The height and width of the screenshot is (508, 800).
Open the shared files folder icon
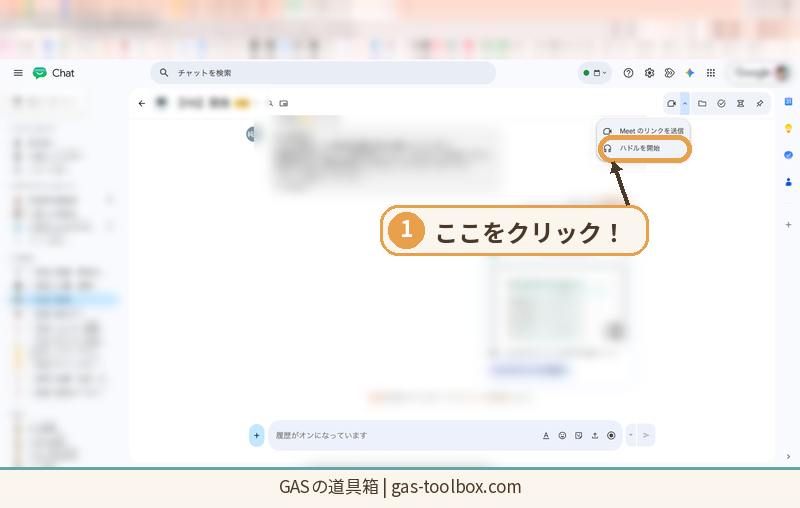pyautogui.click(x=702, y=104)
